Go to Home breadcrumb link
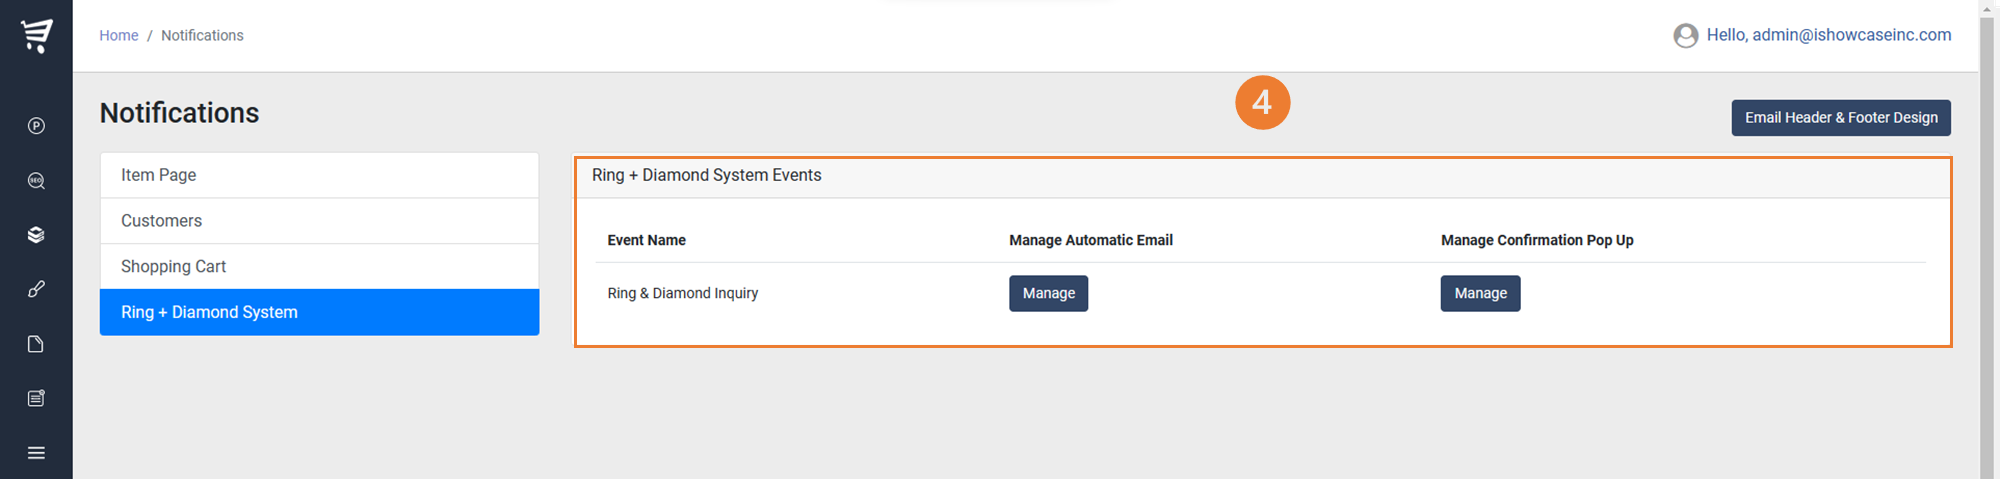 pyautogui.click(x=119, y=35)
